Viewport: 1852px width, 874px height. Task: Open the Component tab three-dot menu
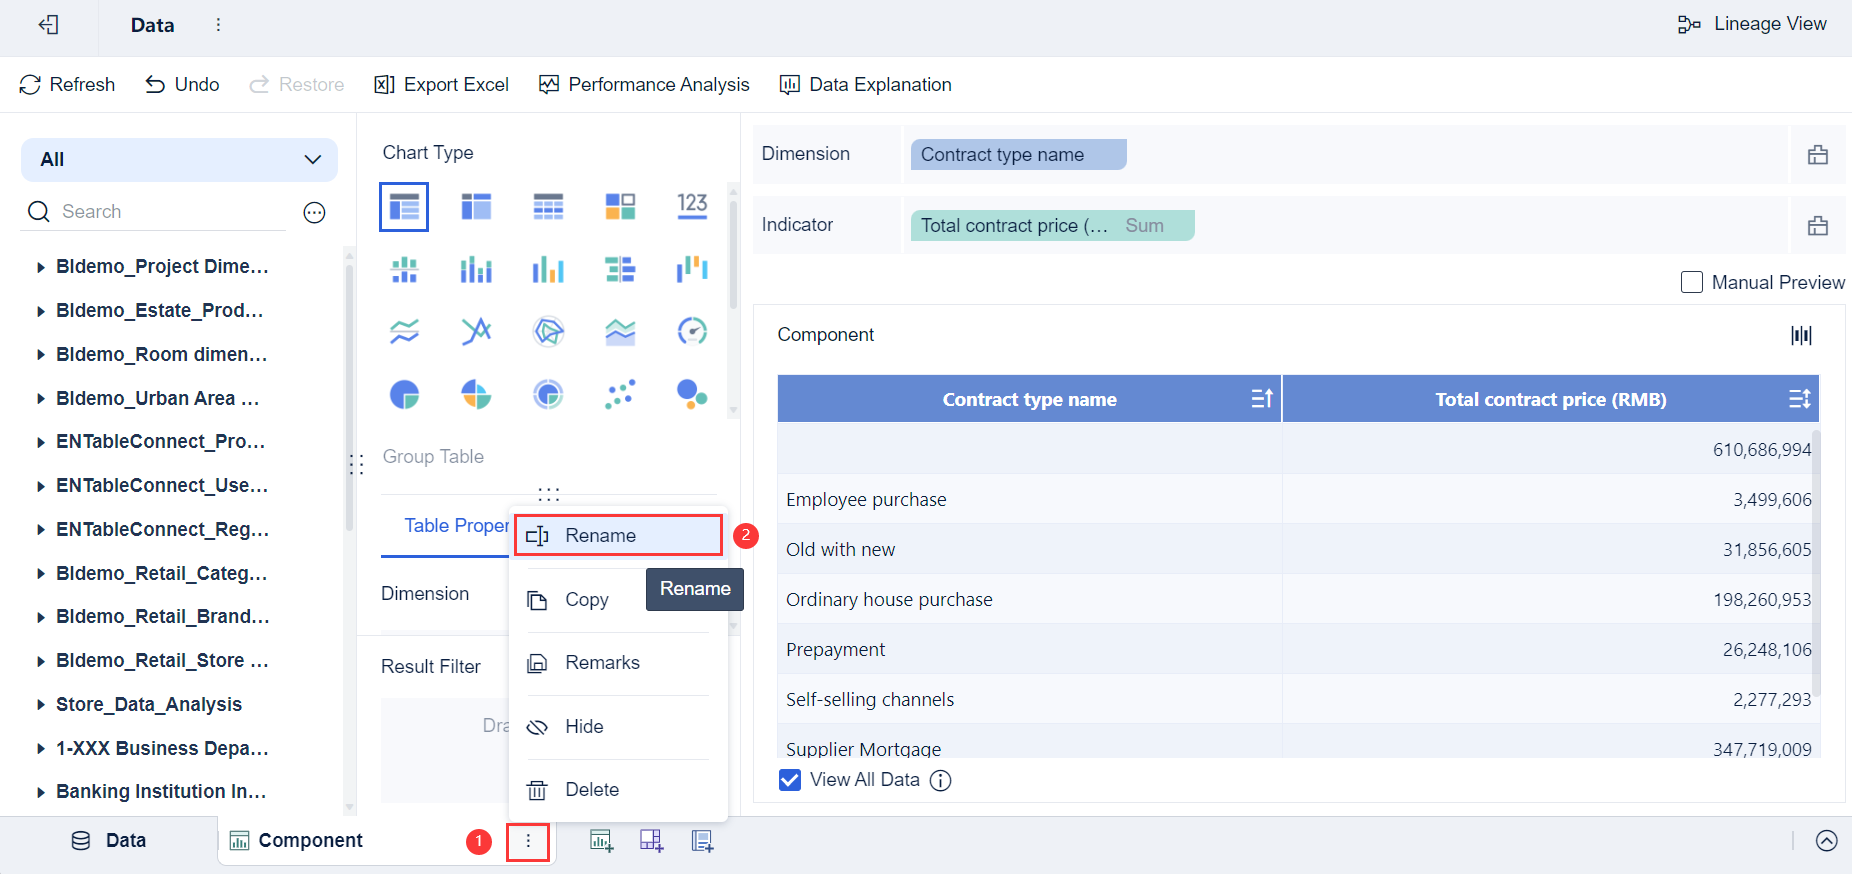[528, 841]
